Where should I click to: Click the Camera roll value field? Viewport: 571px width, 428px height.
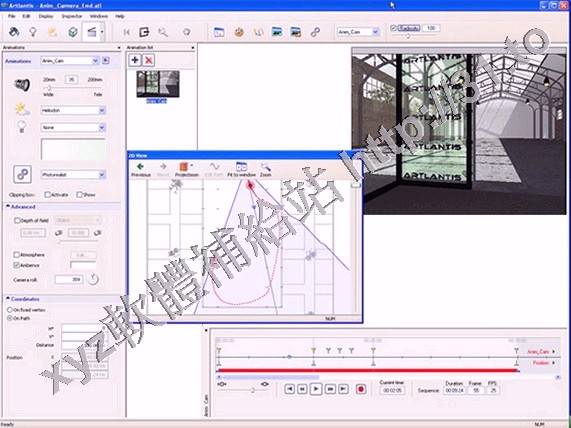[68, 280]
